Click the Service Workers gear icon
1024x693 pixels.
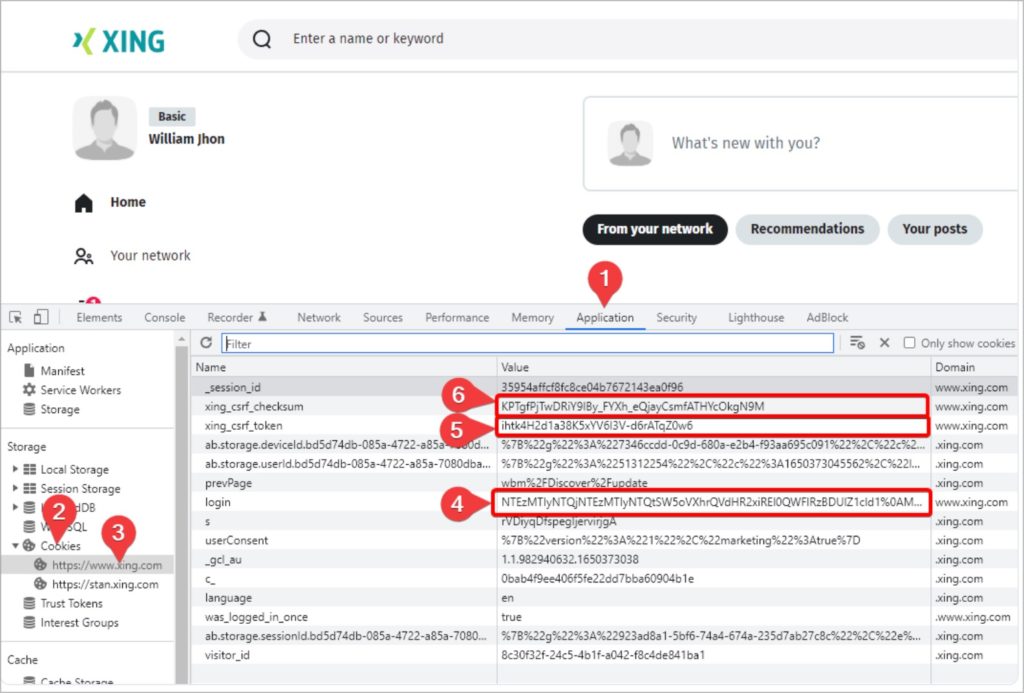29,390
